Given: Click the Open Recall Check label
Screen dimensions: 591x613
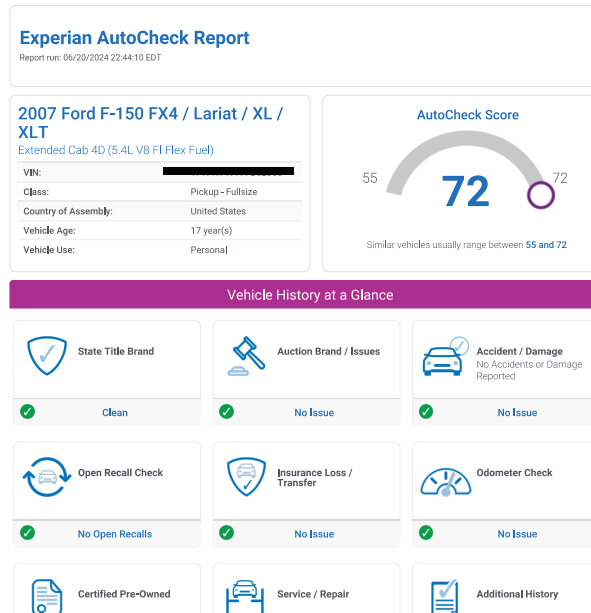Looking at the screenshot, I should coord(120,473).
